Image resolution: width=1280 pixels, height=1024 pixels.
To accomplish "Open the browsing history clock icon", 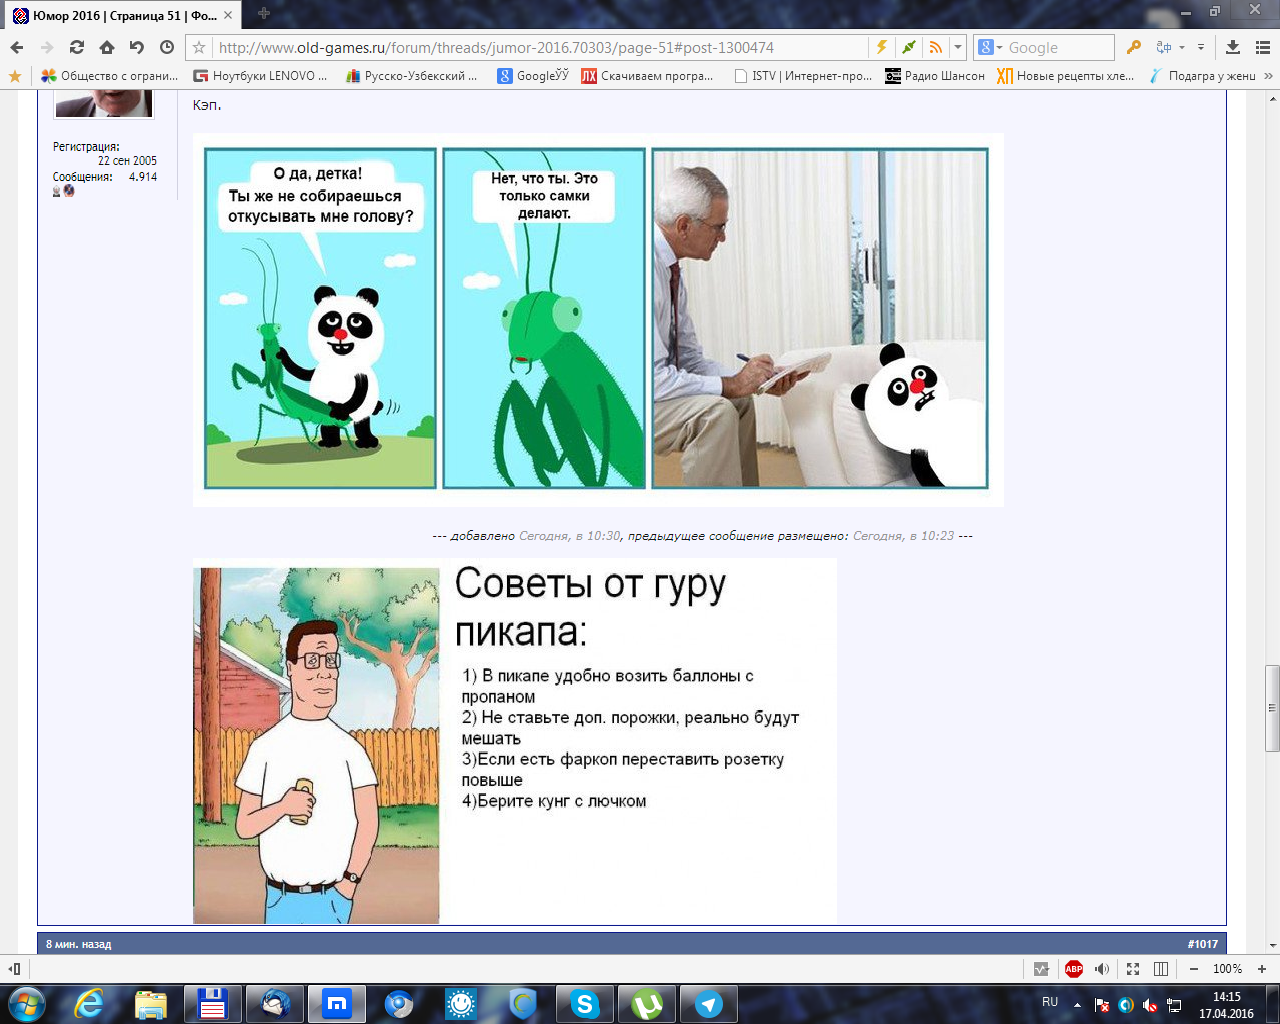I will click(167, 47).
